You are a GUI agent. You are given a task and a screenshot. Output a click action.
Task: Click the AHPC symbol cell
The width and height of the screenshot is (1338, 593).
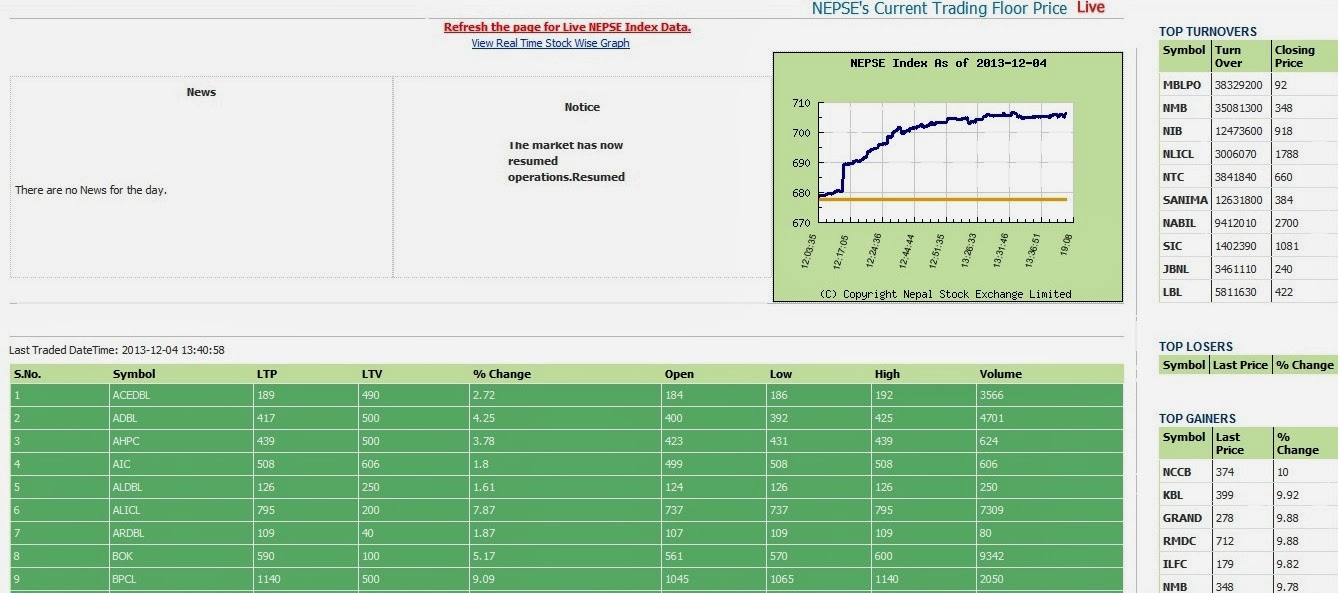[125, 441]
